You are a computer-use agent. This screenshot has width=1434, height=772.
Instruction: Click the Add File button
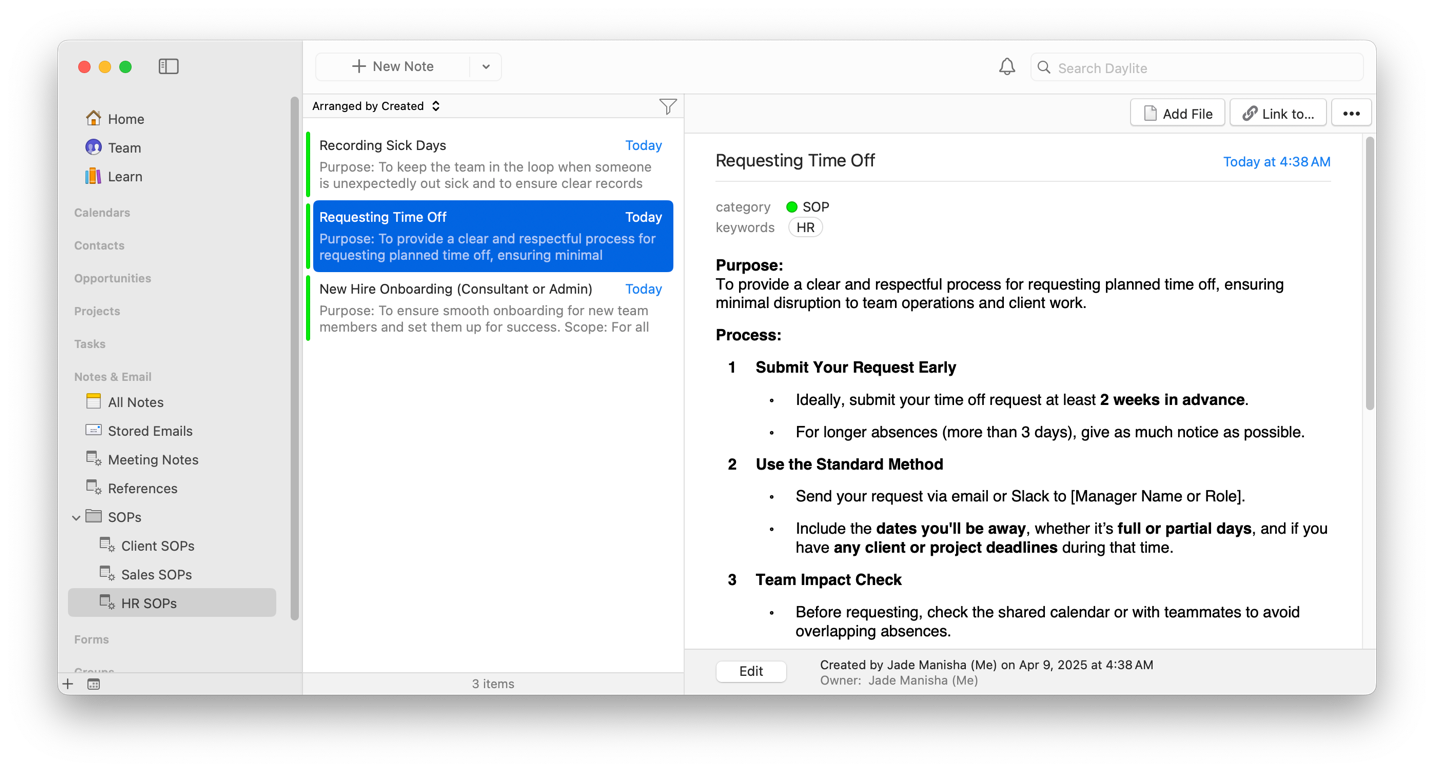click(1177, 113)
